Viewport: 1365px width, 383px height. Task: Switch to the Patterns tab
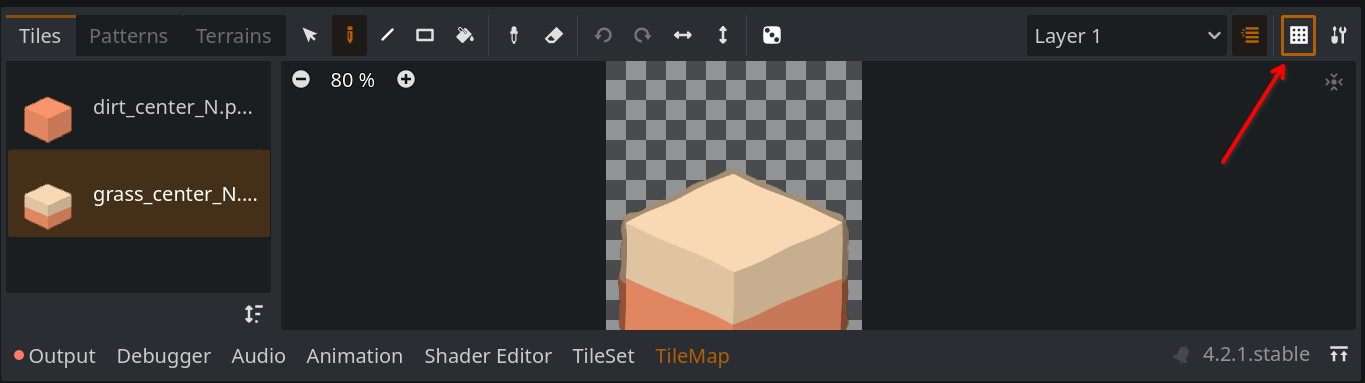click(x=128, y=36)
